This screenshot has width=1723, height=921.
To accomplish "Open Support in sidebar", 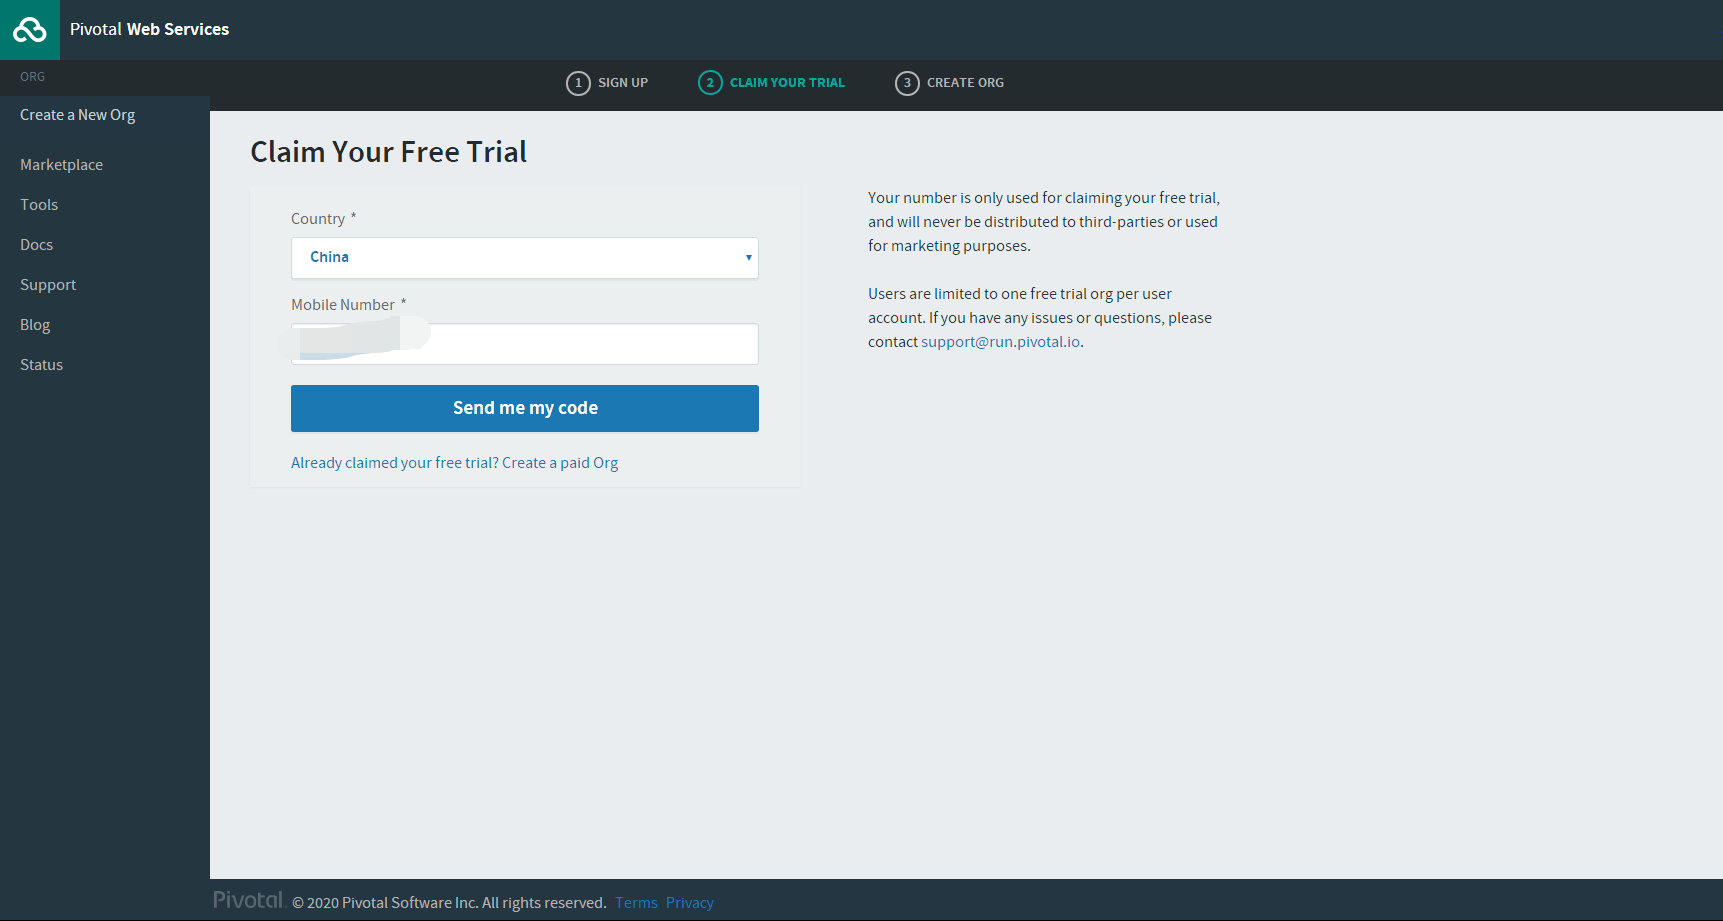I will pyautogui.click(x=48, y=285).
